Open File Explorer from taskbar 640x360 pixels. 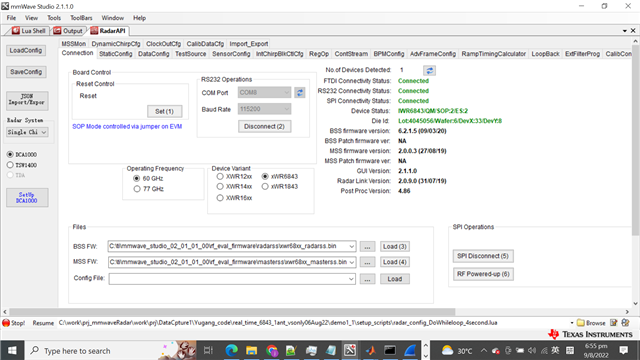click(x=251, y=351)
